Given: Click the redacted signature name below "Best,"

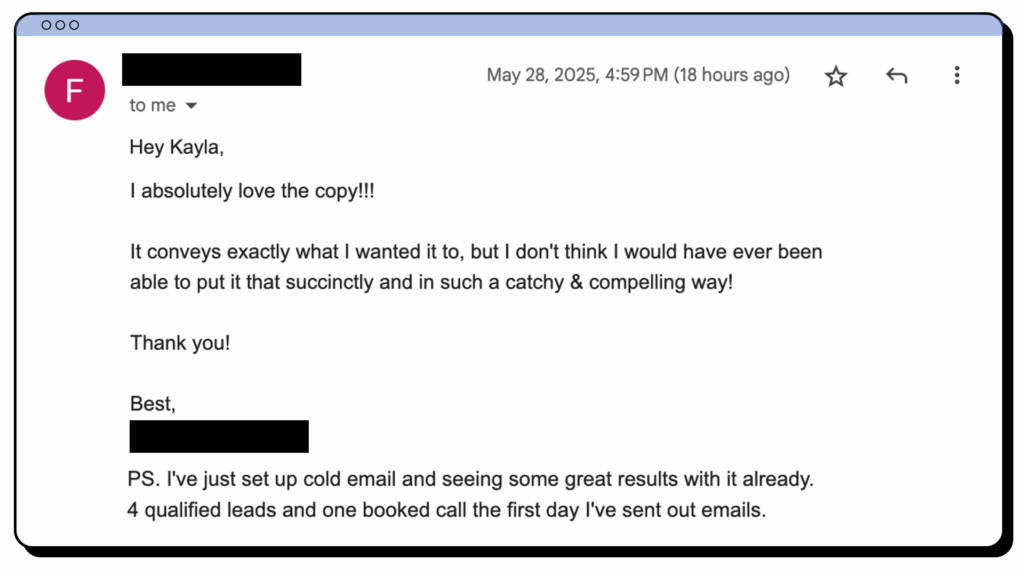Looking at the screenshot, I should tap(219, 437).
